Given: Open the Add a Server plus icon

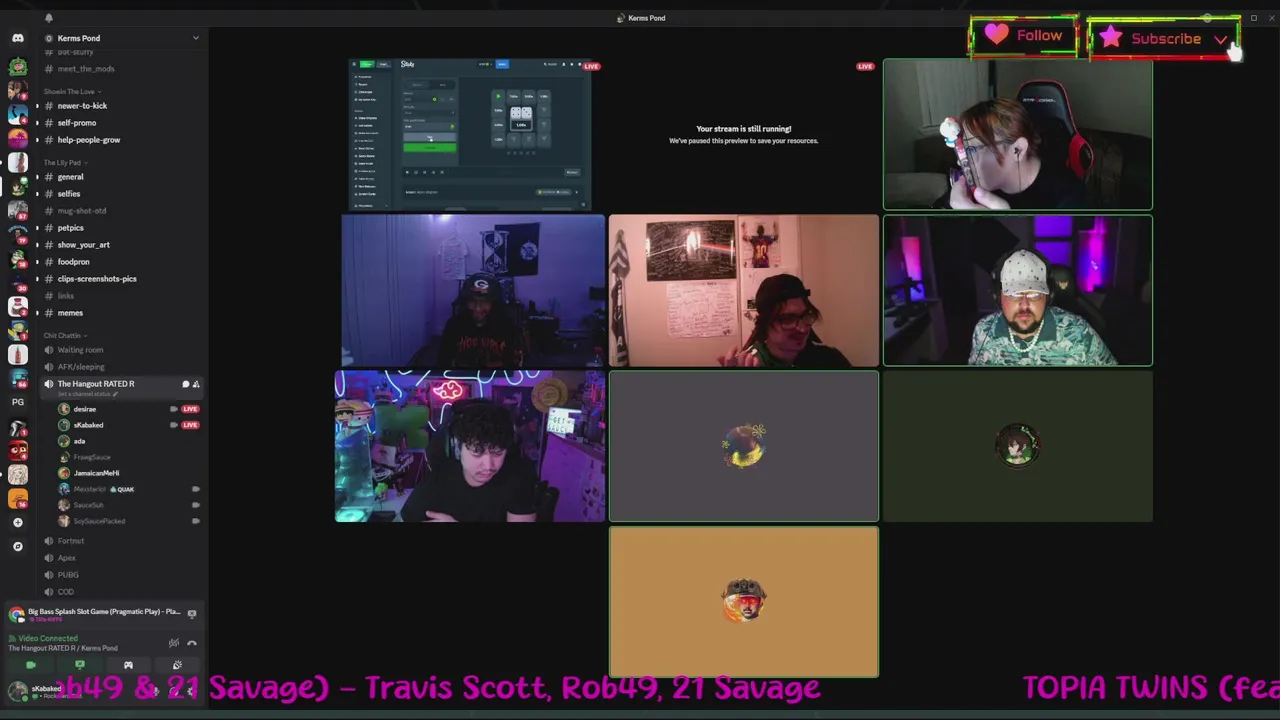Looking at the screenshot, I should click(17, 522).
